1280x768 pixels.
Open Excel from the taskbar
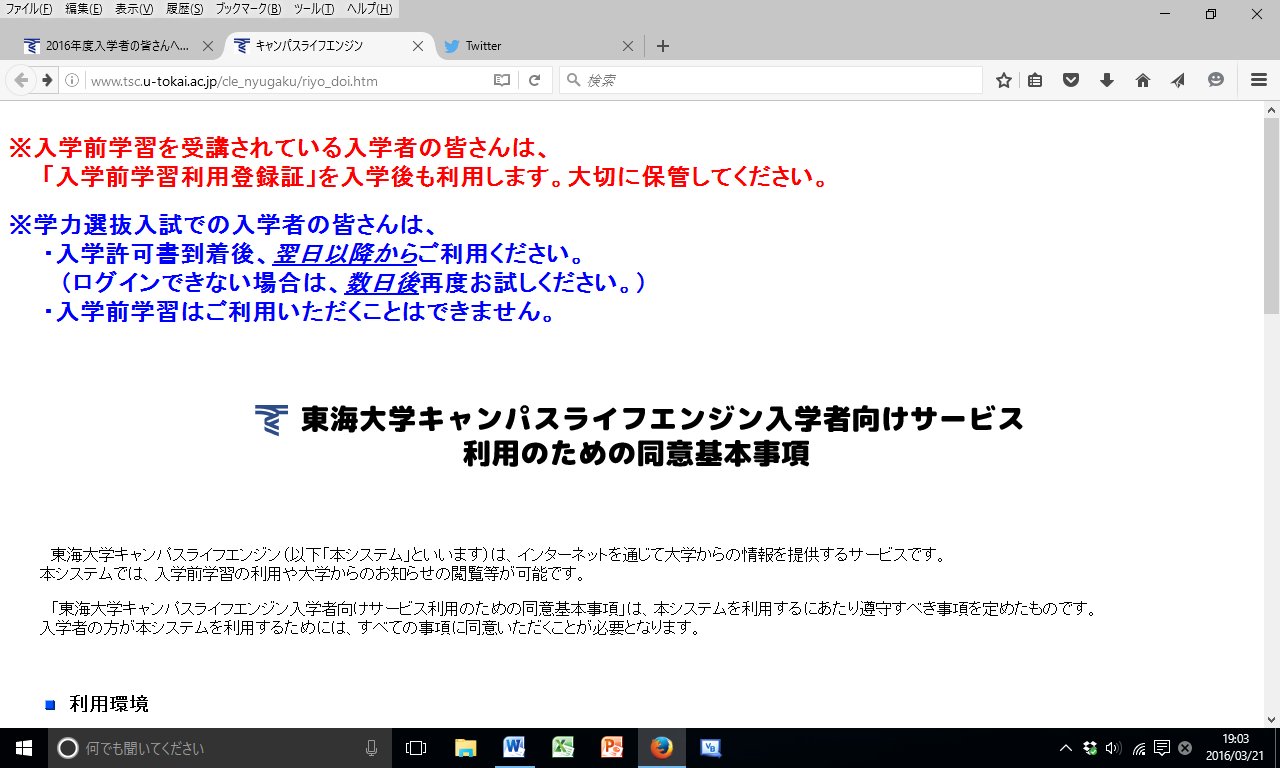563,748
